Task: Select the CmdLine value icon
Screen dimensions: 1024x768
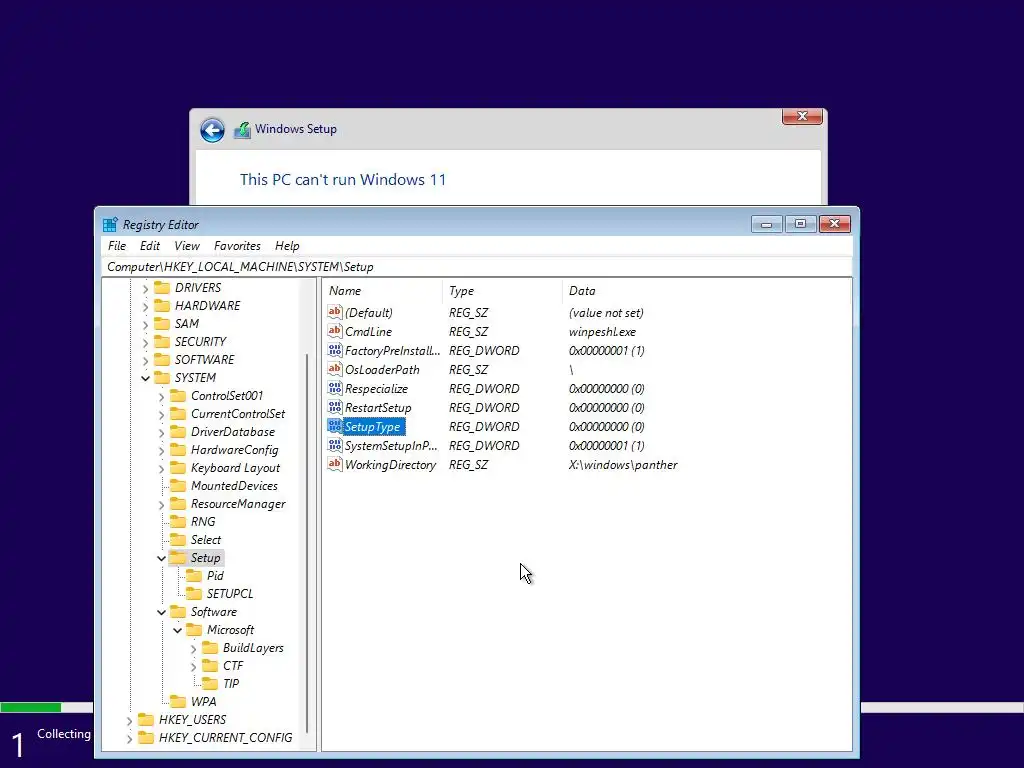Action: click(334, 331)
